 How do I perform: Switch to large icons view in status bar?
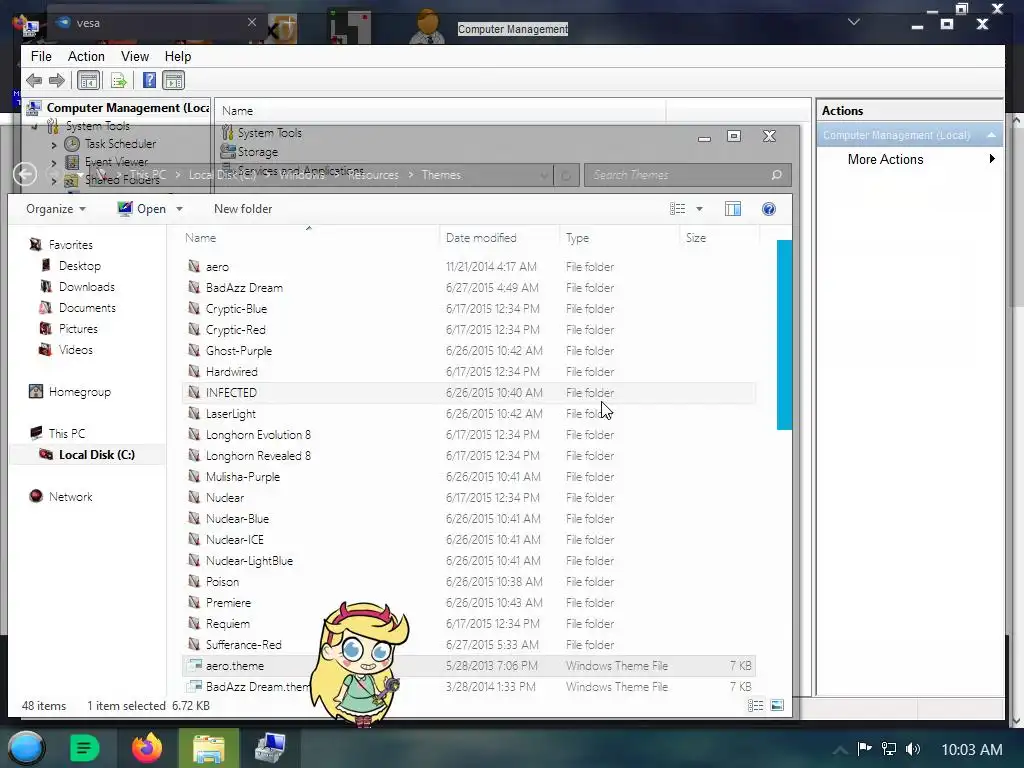pyautogui.click(x=777, y=705)
